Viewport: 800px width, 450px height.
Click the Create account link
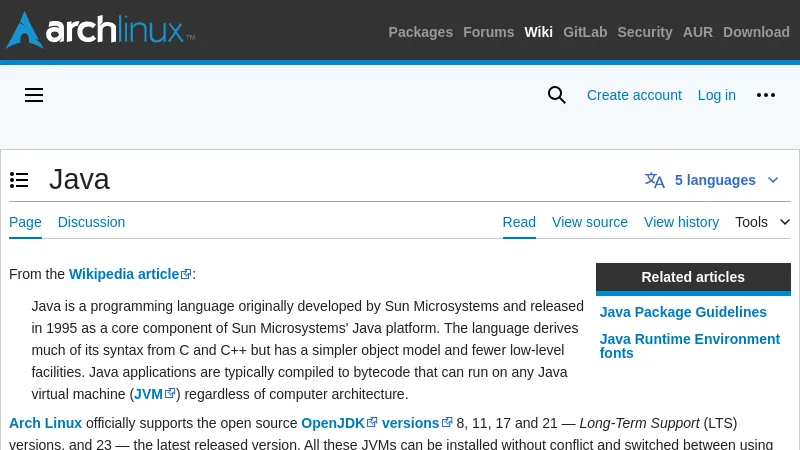pos(634,95)
